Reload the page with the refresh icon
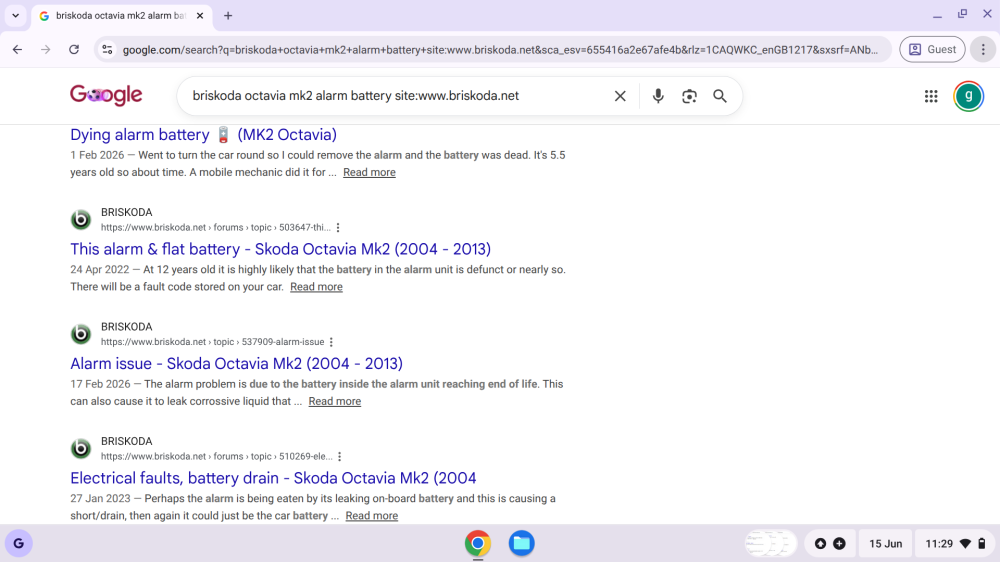This screenshot has width=1000, height=562. click(x=74, y=50)
